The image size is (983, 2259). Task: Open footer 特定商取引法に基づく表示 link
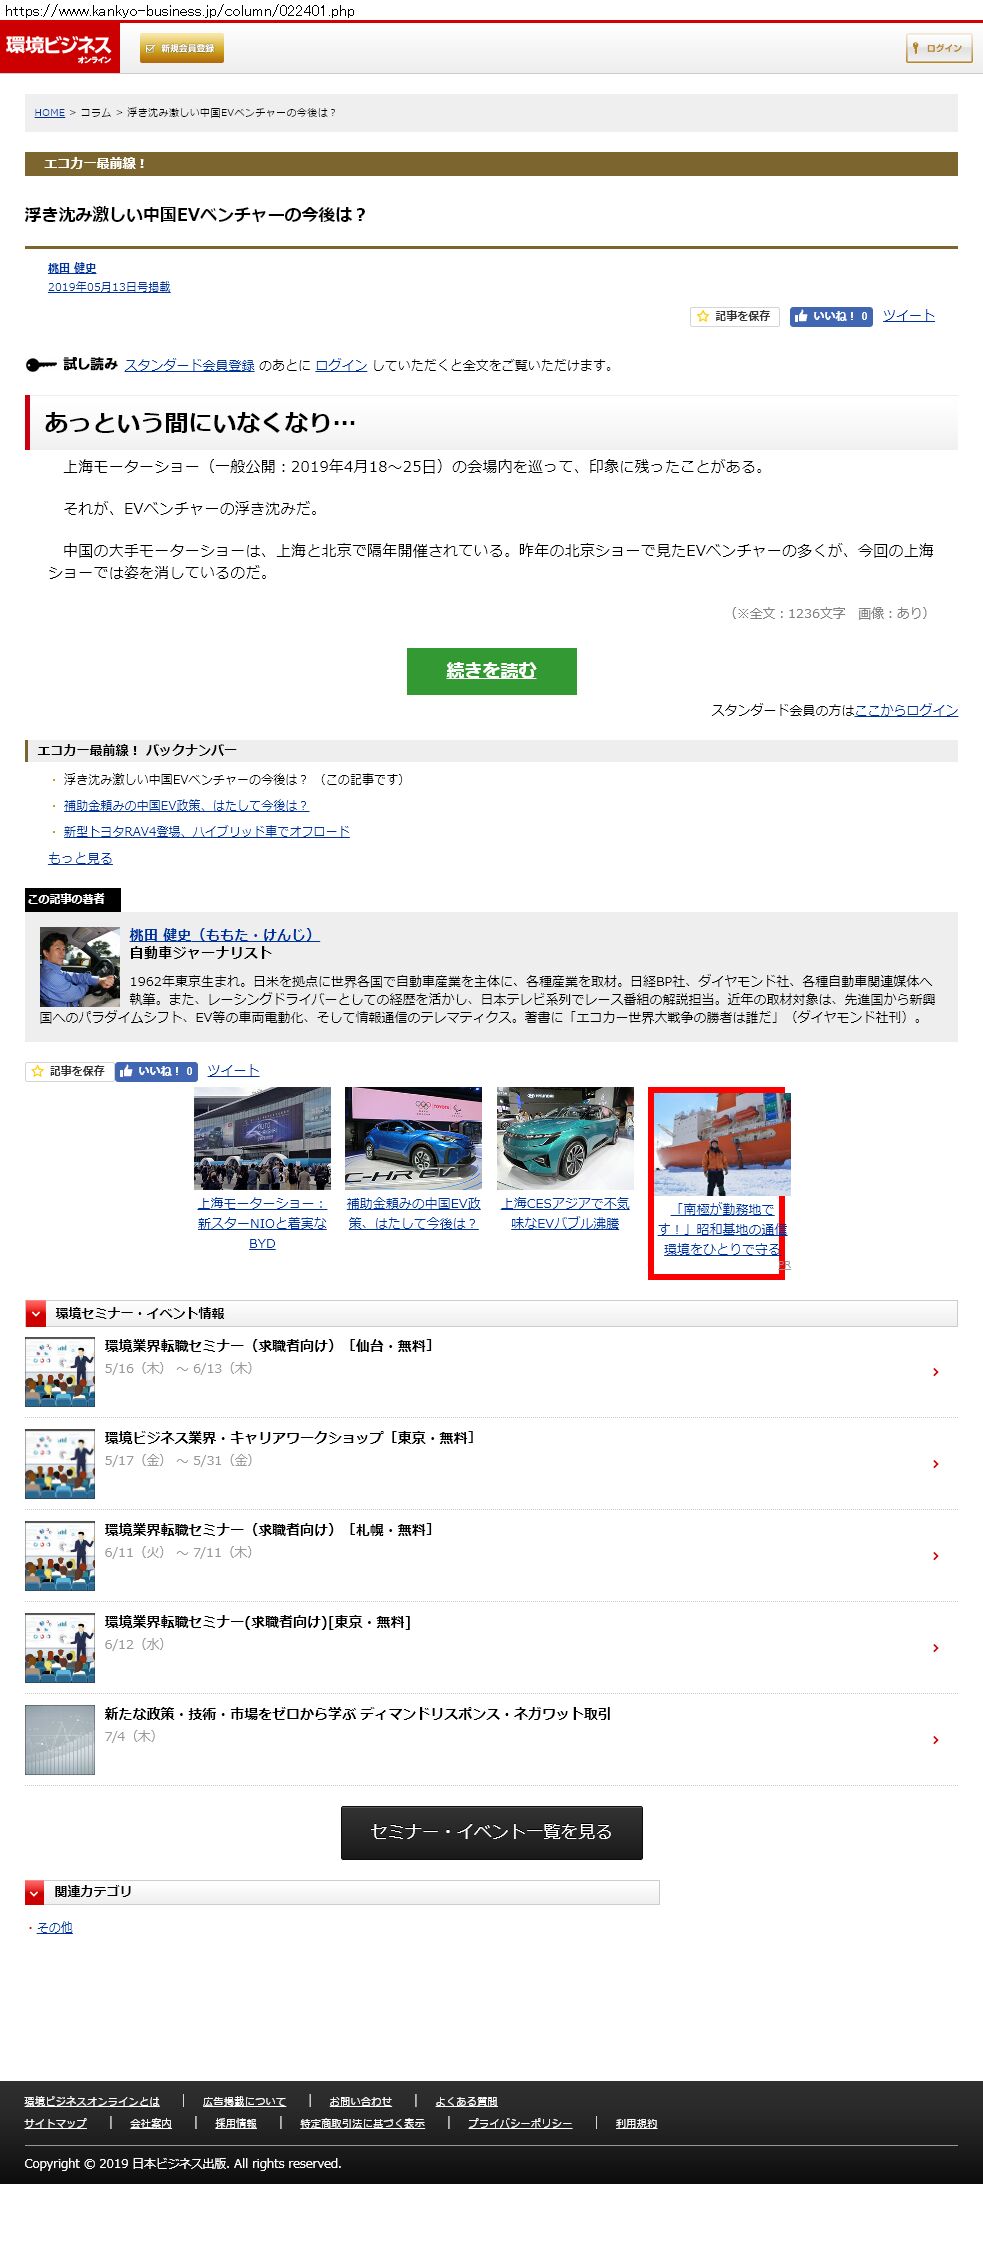[x=362, y=2123]
